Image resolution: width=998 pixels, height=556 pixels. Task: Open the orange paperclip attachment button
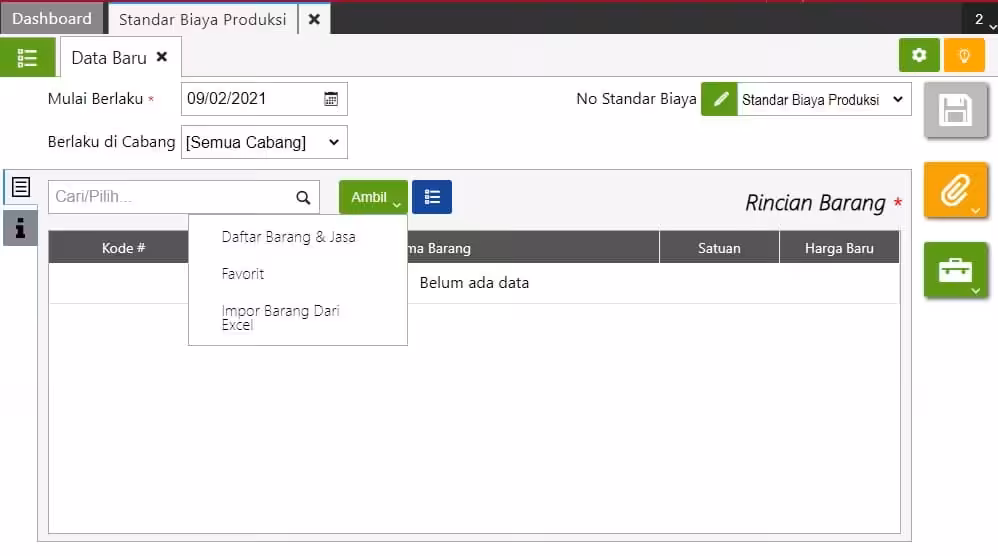pyautogui.click(x=955, y=190)
